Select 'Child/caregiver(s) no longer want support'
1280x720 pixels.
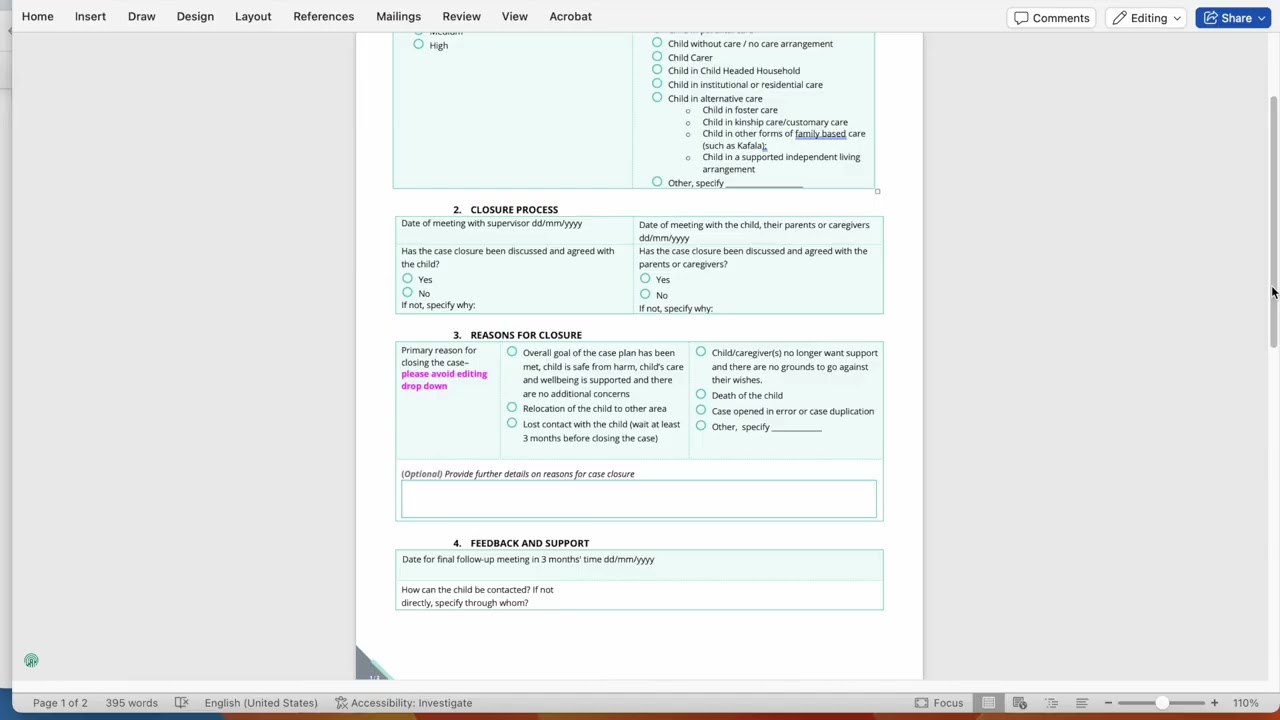(x=701, y=352)
